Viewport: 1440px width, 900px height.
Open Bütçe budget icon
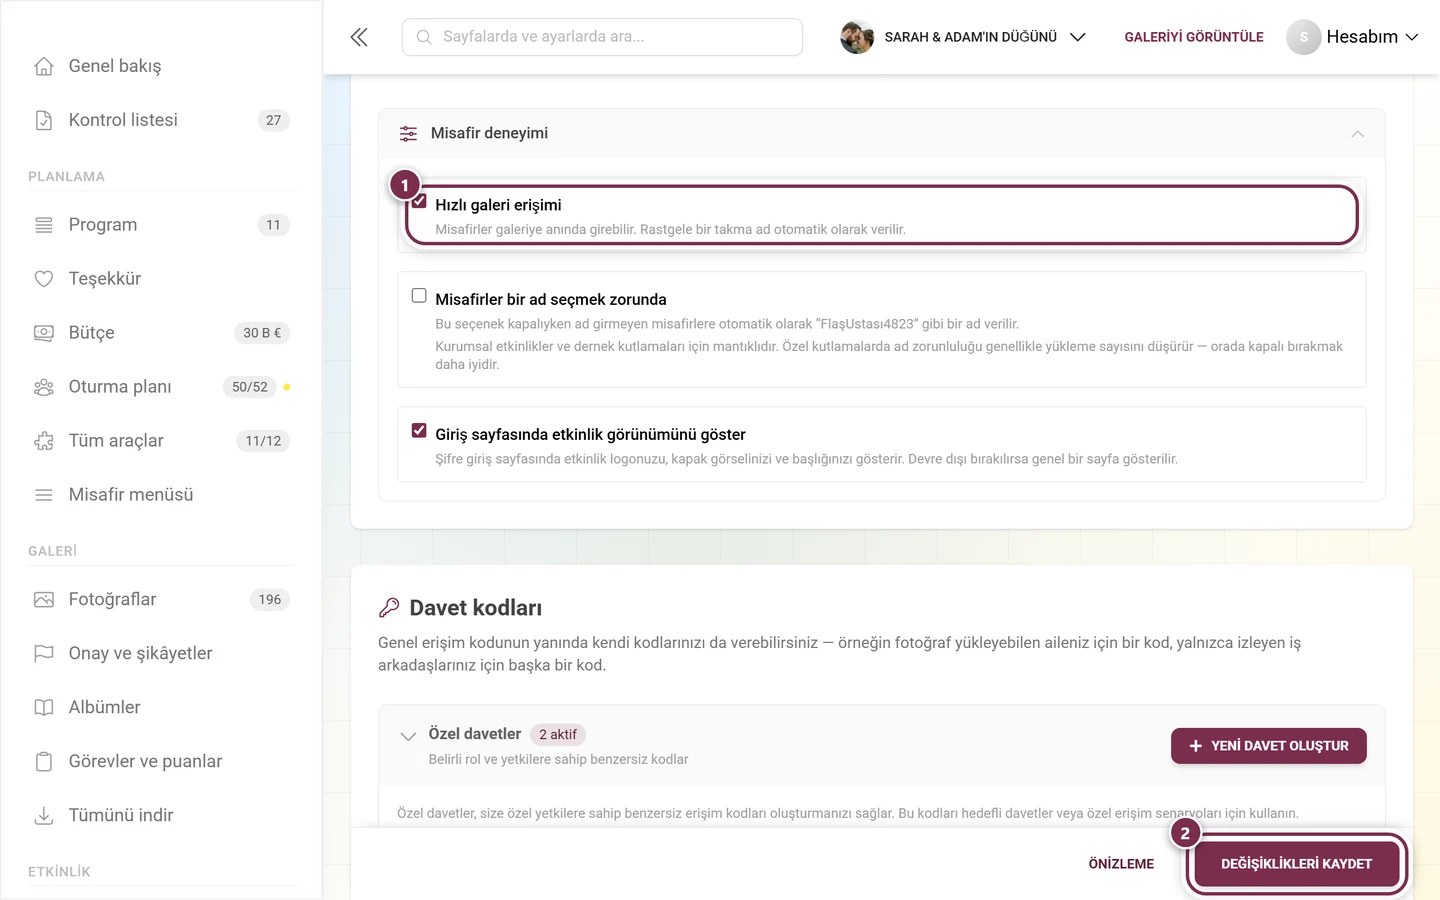tap(44, 333)
